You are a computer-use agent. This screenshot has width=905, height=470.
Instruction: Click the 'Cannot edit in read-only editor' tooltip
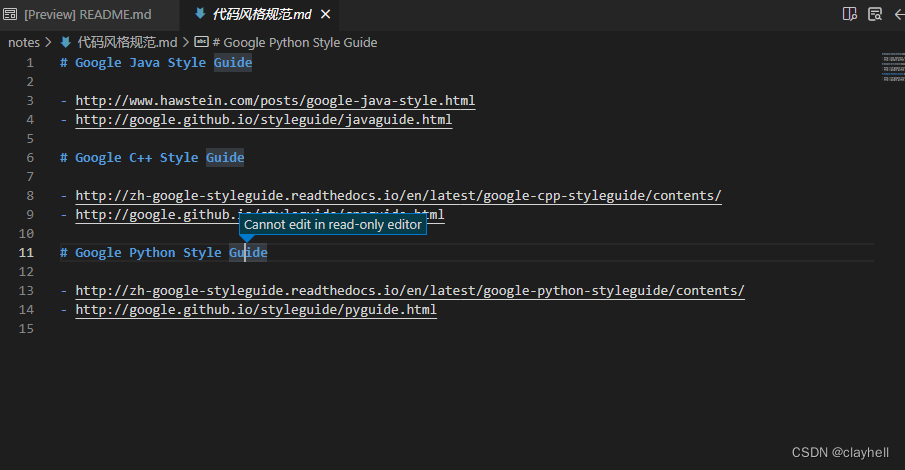333,225
